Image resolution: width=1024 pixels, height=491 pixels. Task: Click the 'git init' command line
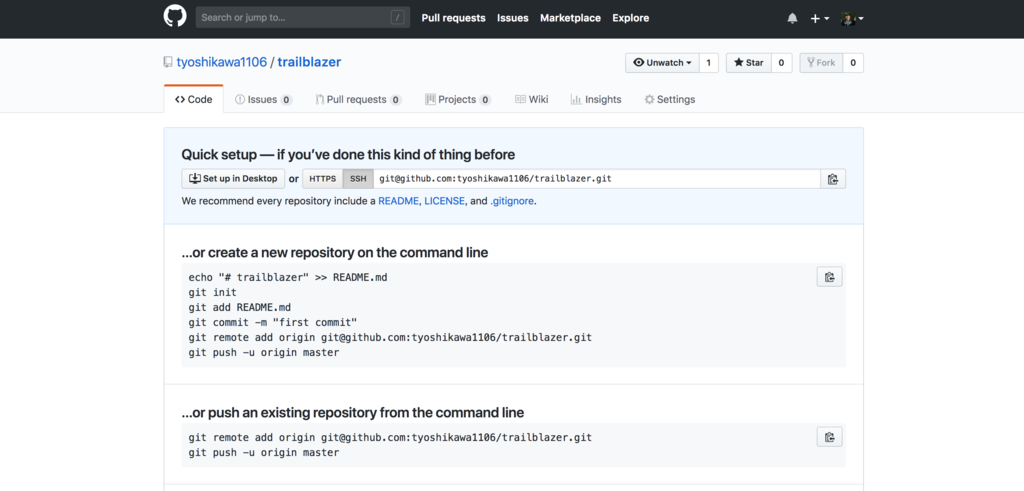[213, 293]
